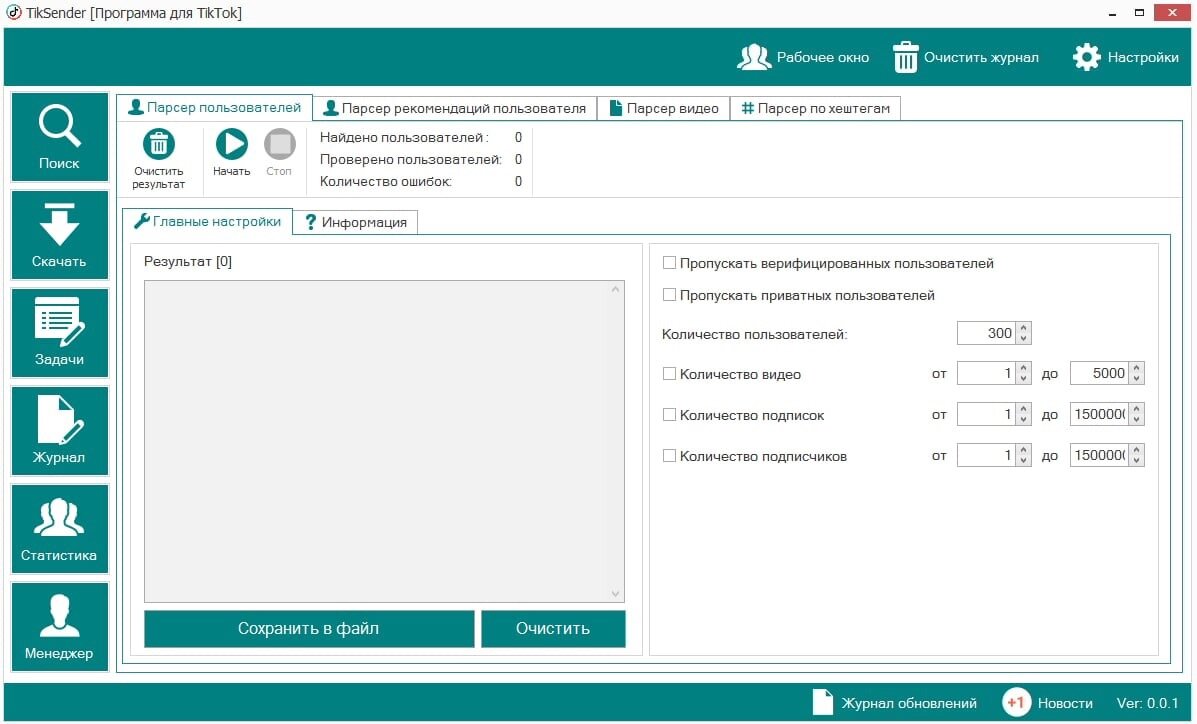Image resolution: width=1197 pixels, height=724 pixels.
Task: Close the TikSender window
Action: [1171, 13]
